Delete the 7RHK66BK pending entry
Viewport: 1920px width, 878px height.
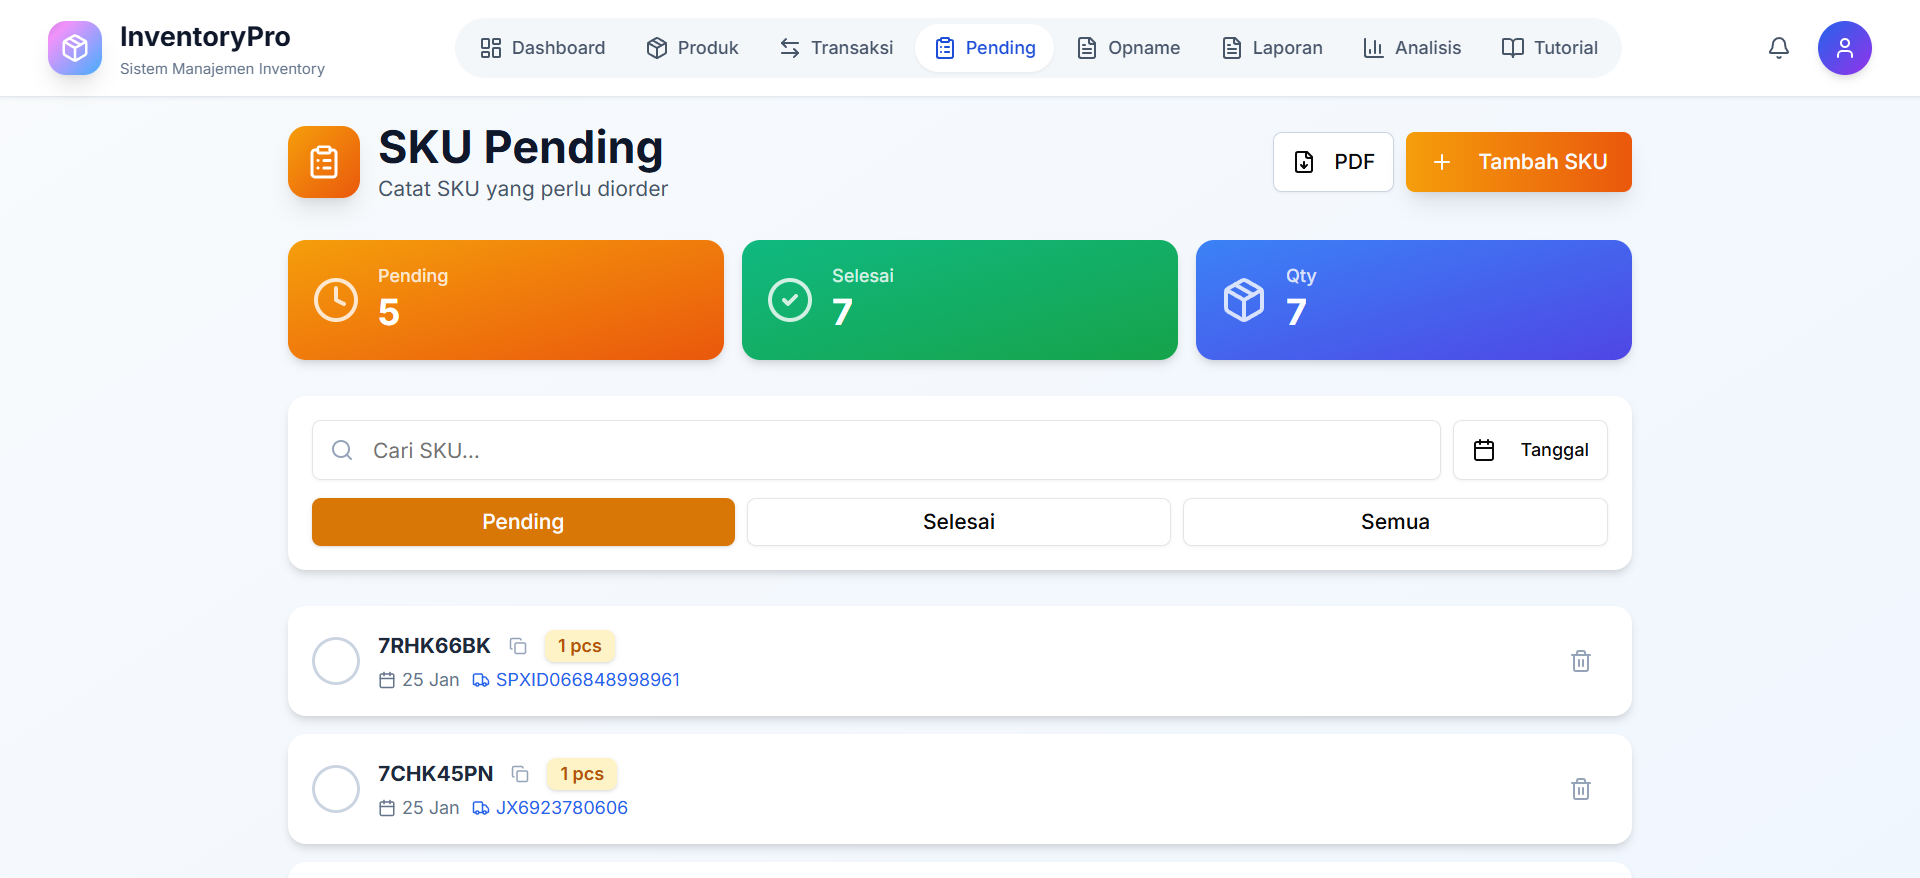point(1581,661)
